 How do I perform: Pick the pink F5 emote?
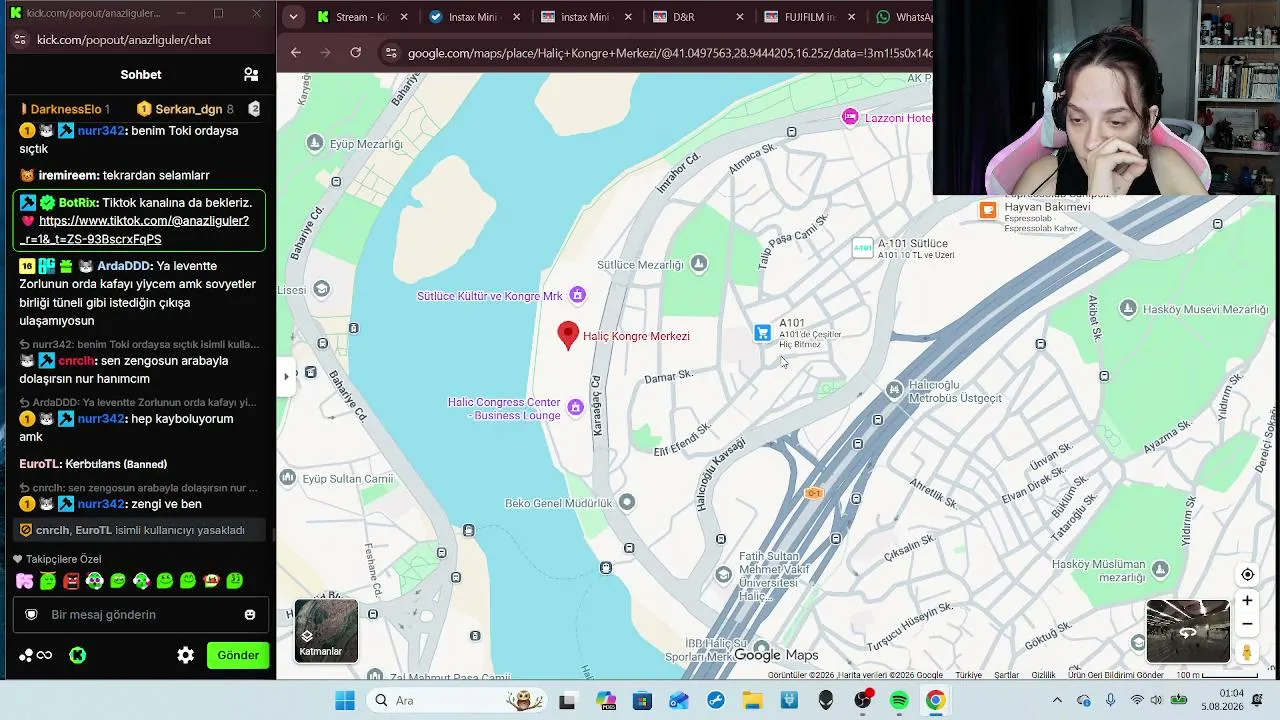pyautogui.click(x=24, y=581)
